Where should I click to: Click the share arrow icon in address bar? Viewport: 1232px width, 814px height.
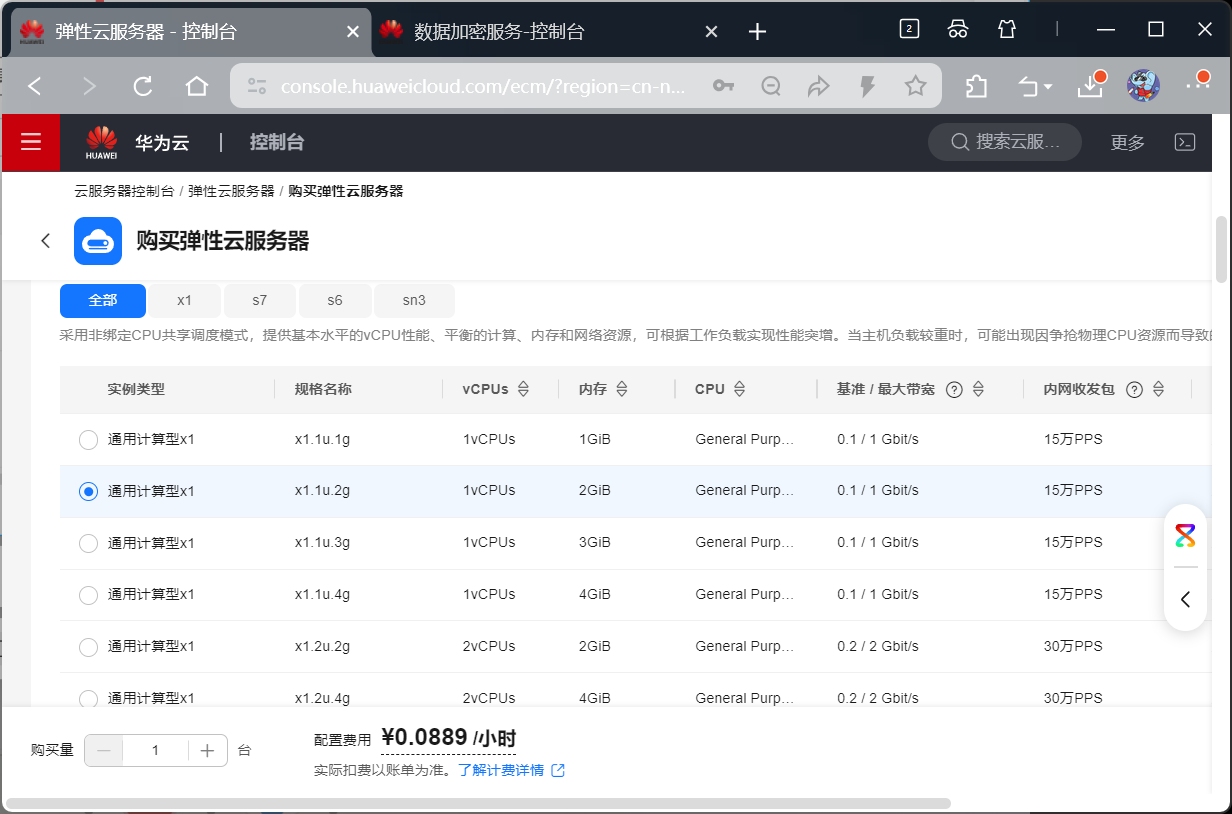tap(819, 86)
